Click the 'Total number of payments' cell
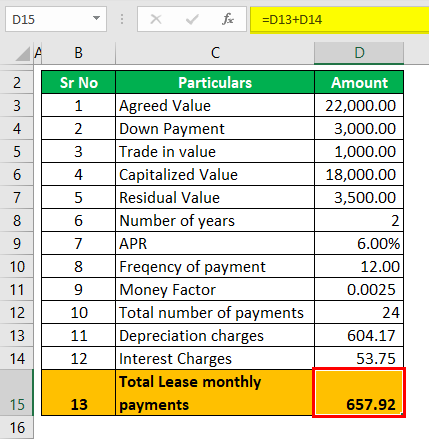This screenshot has width=429, height=439. [x=215, y=312]
